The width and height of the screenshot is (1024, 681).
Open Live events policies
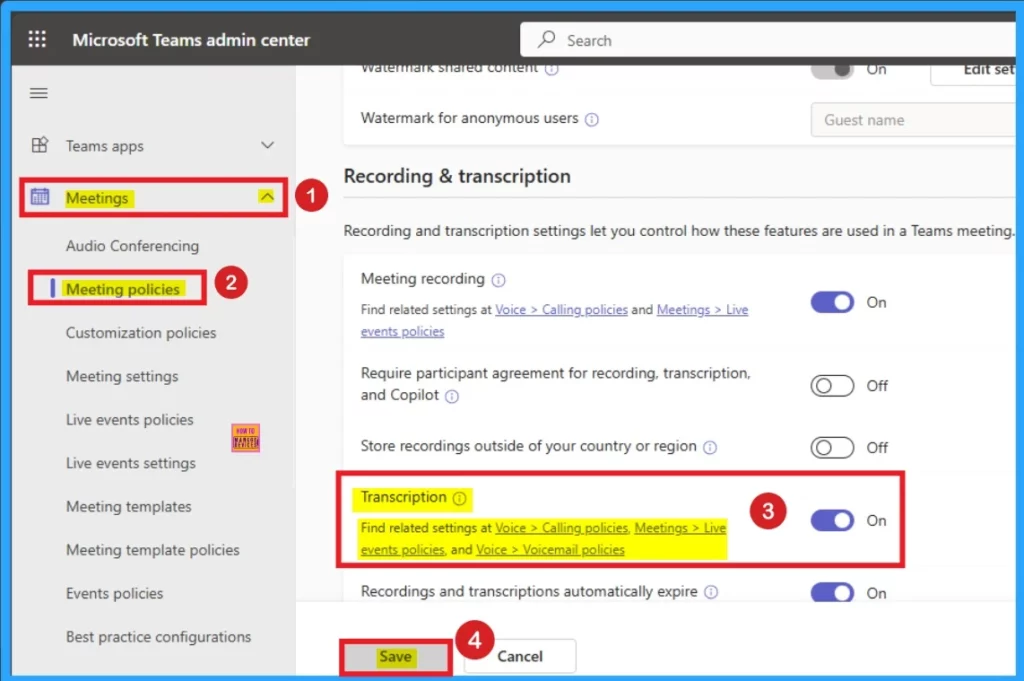(x=129, y=420)
